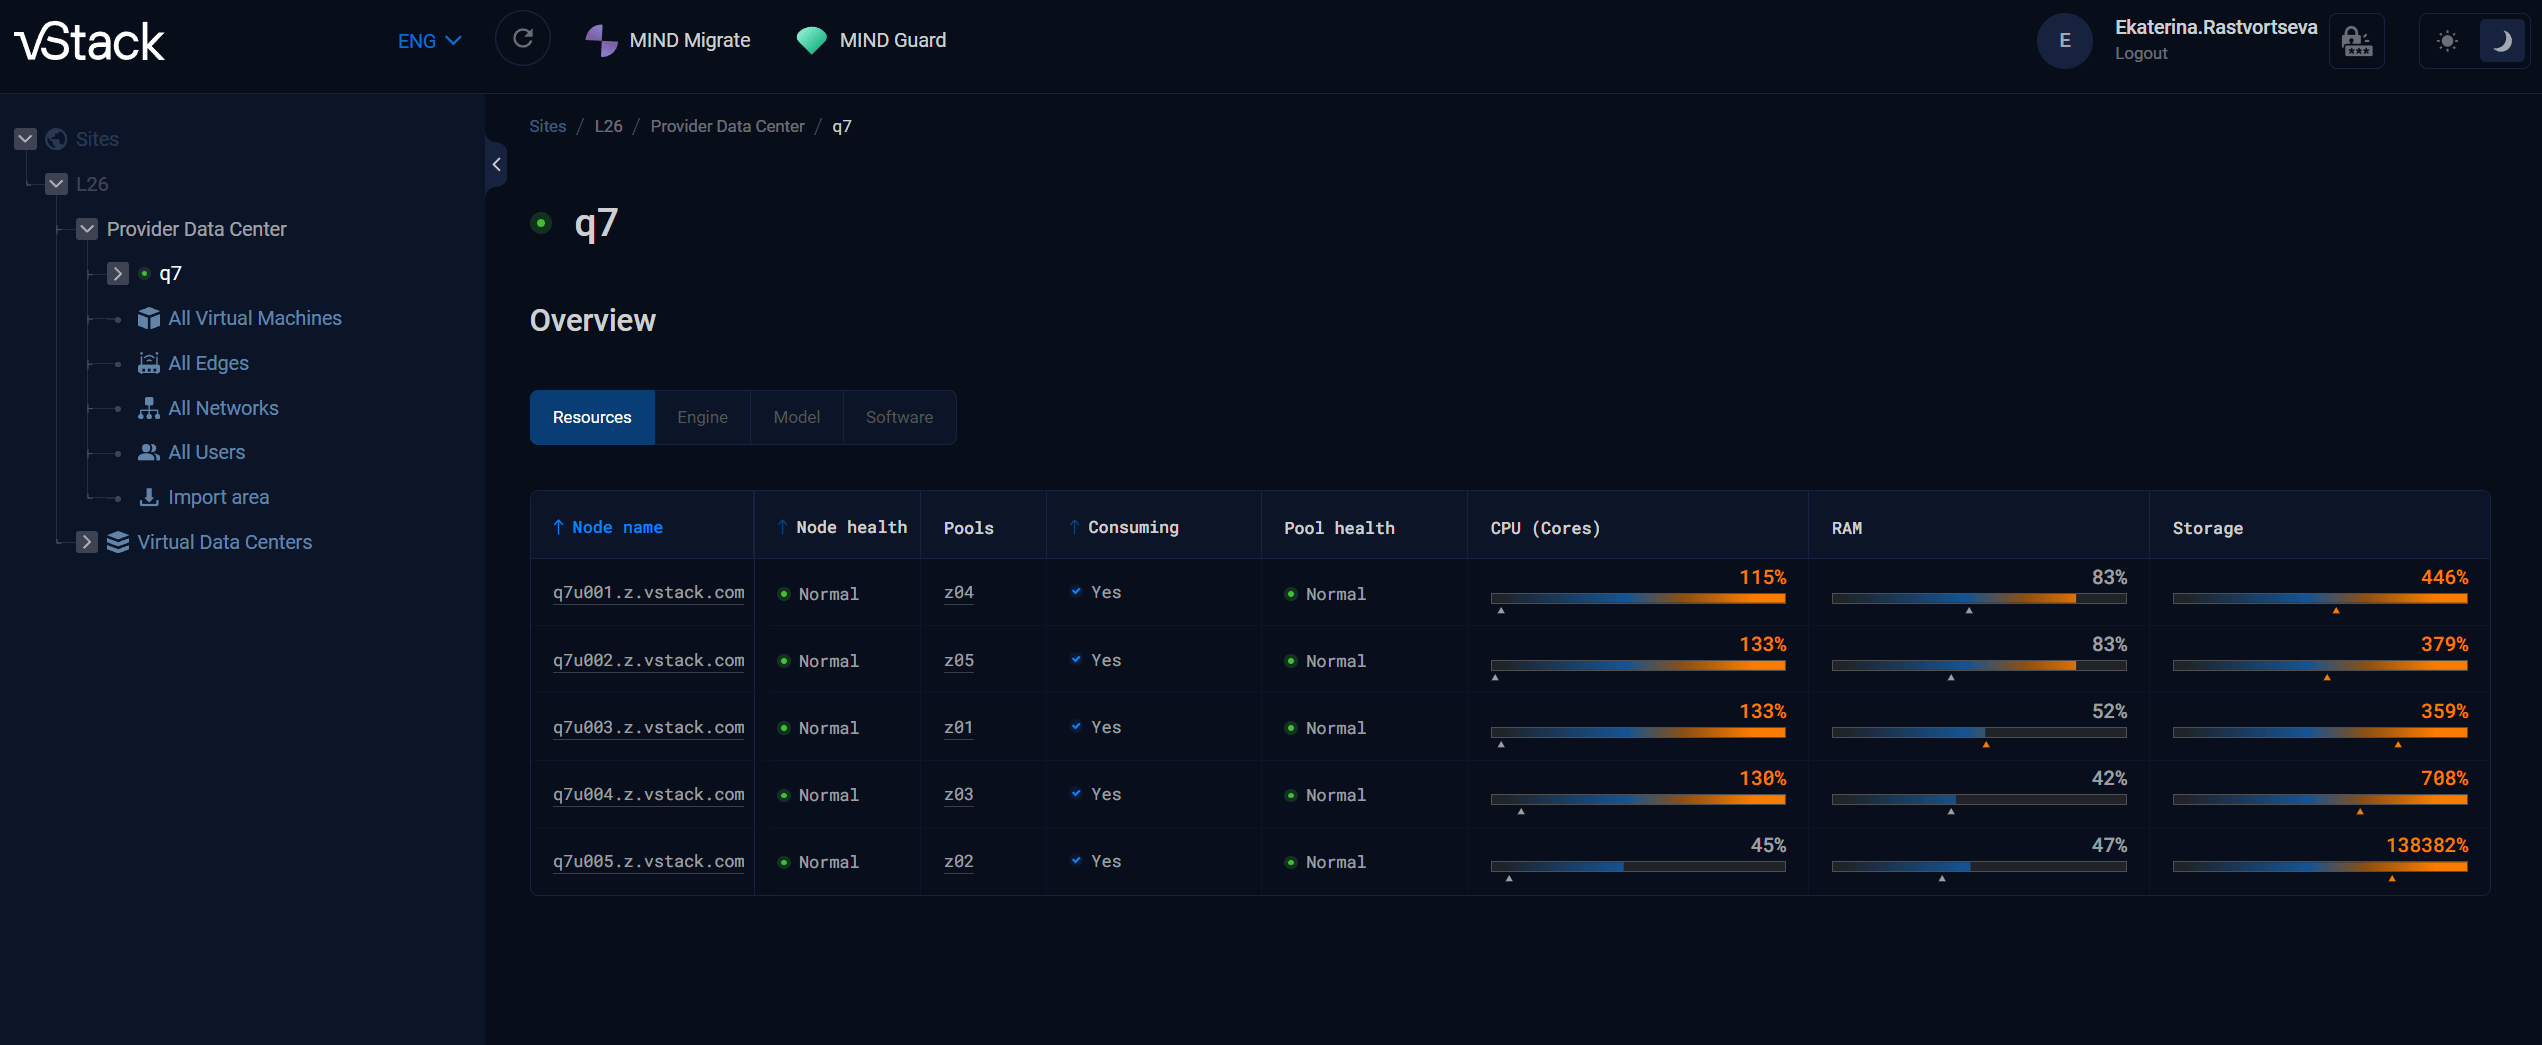Switch to the Software tab

pos(898,417)
